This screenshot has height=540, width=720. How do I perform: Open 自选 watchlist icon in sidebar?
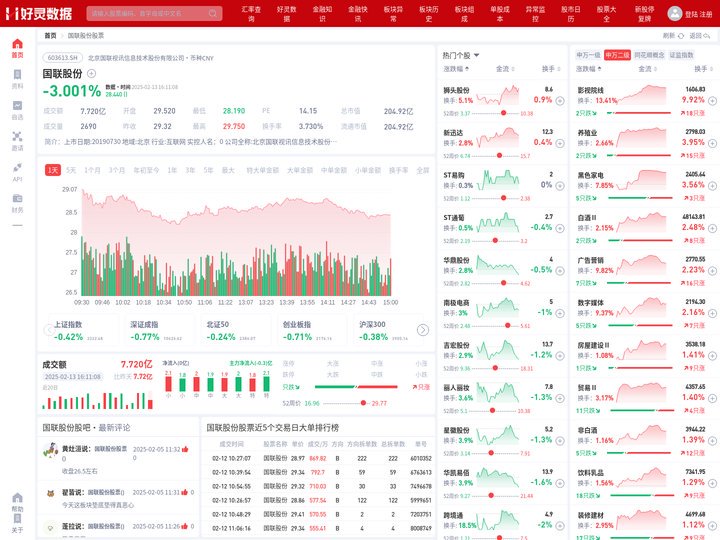tap(17, 110)
